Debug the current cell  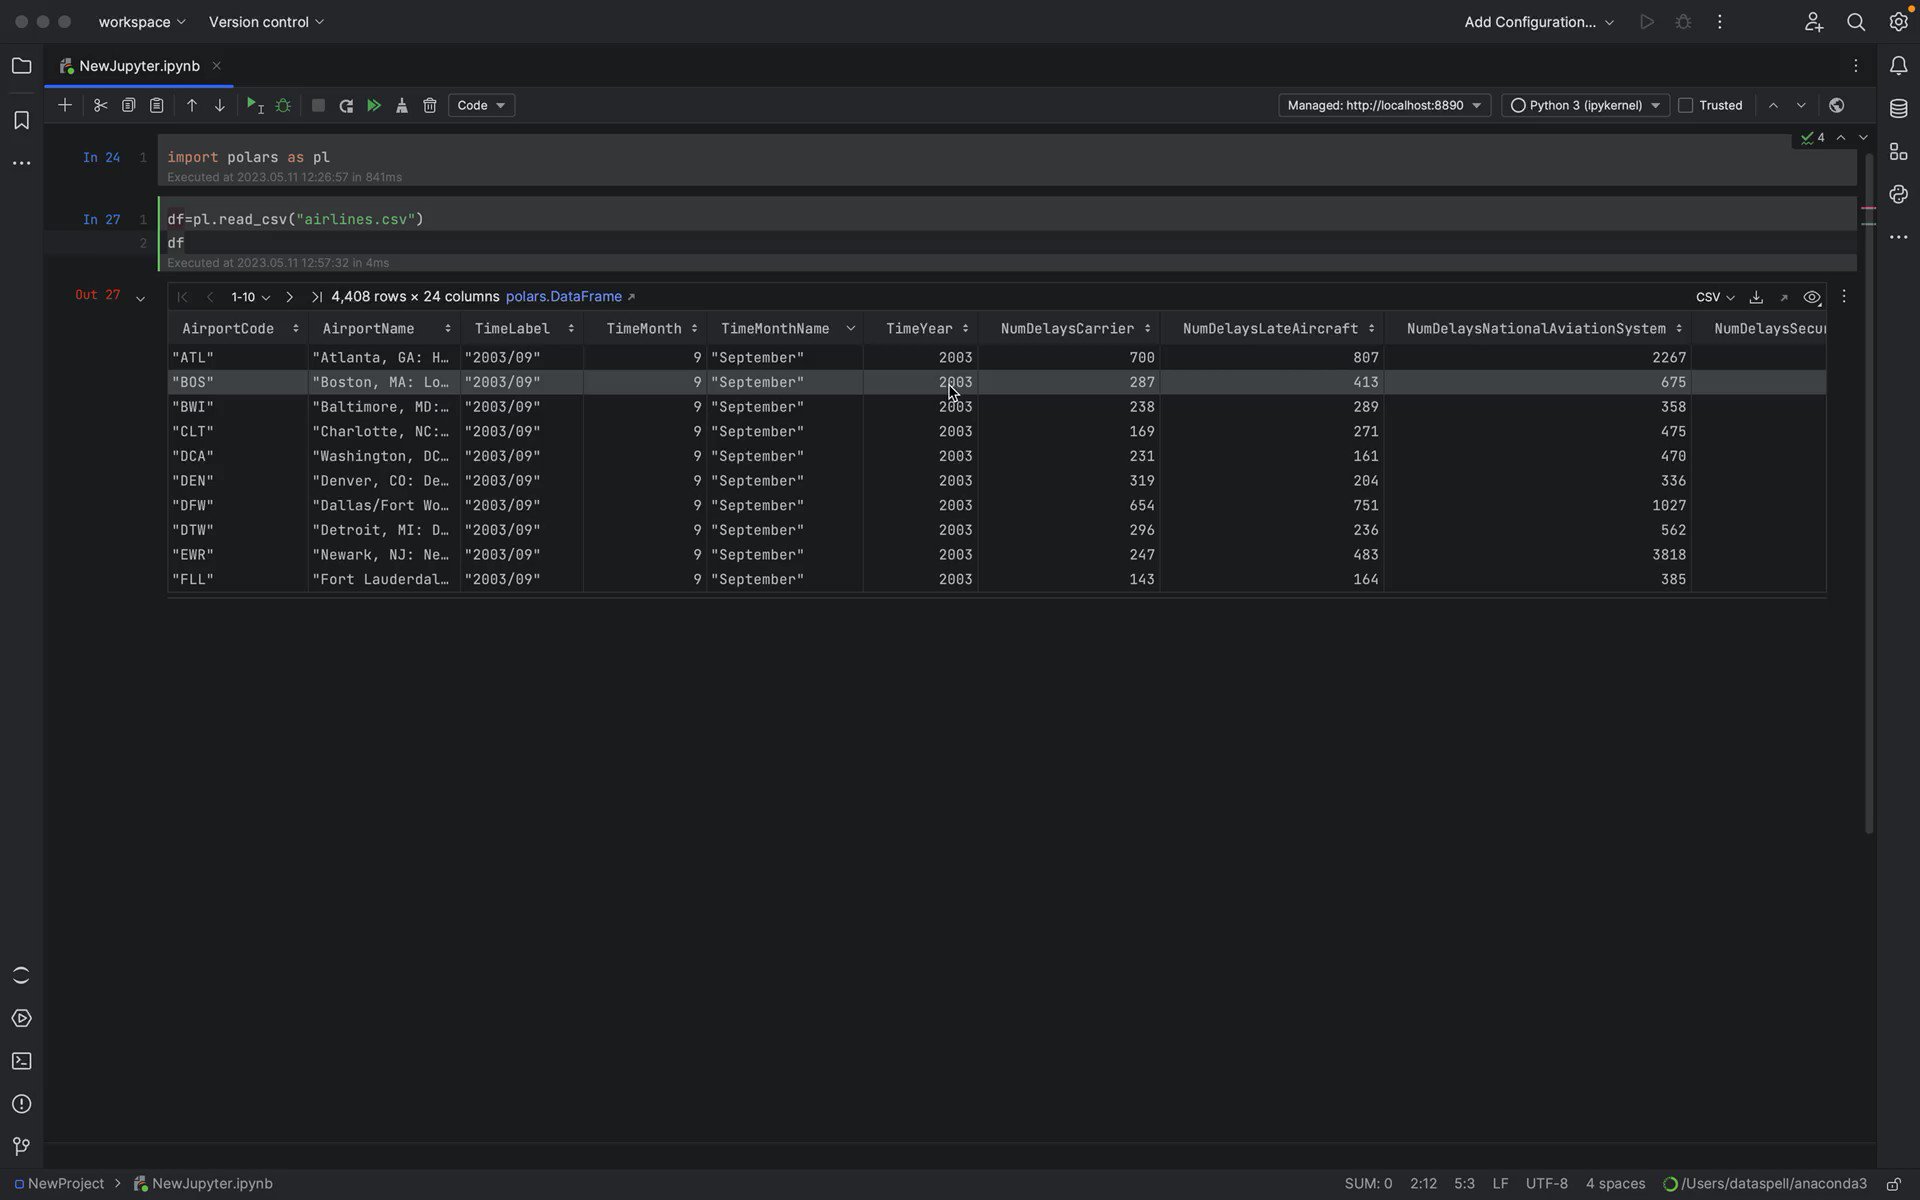pyautogui.click(x=283, y=105)
